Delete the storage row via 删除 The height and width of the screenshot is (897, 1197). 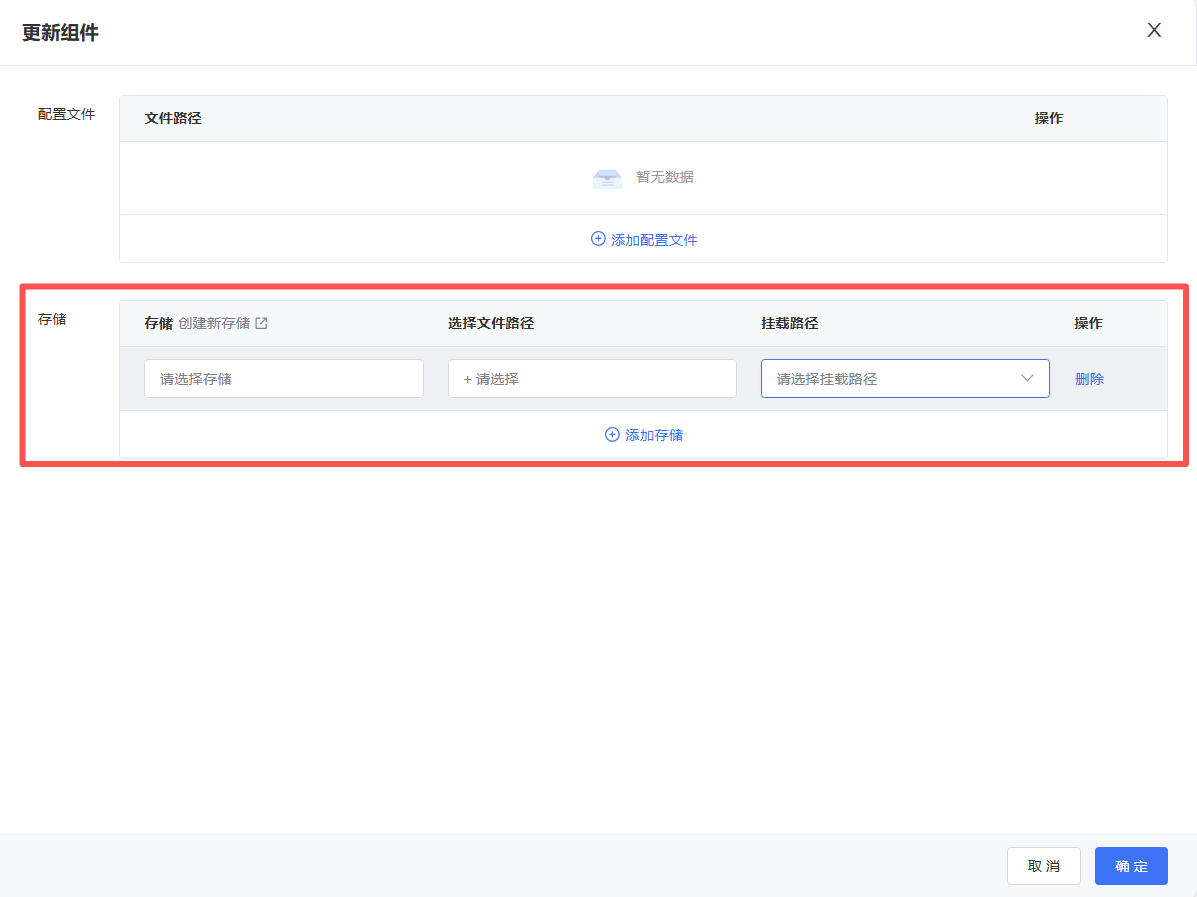(1089, 379)
